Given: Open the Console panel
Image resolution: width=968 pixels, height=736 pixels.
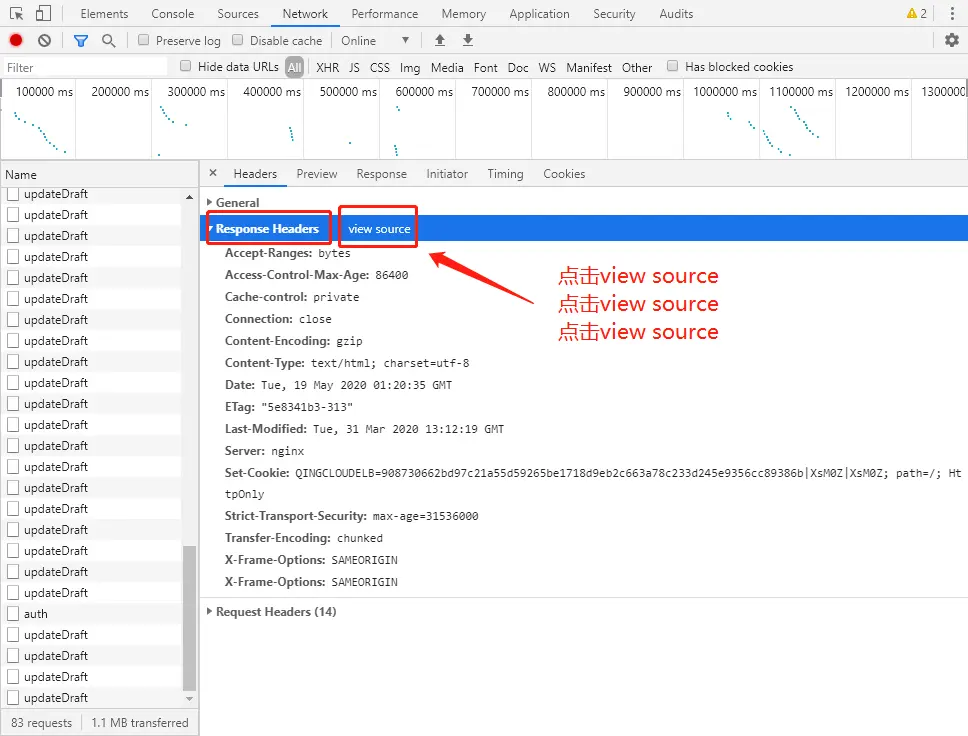Looking at the screenshot, I should tap(173, 14).
